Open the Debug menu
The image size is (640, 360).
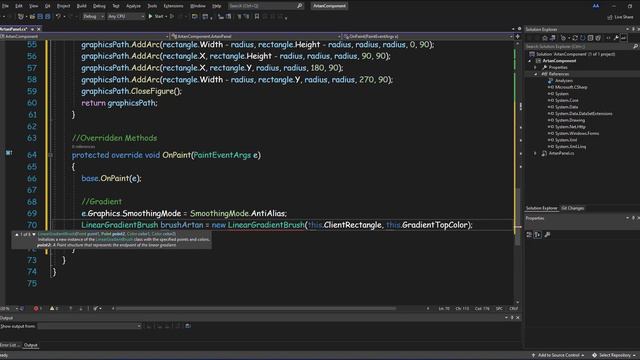tap(99, 6)
